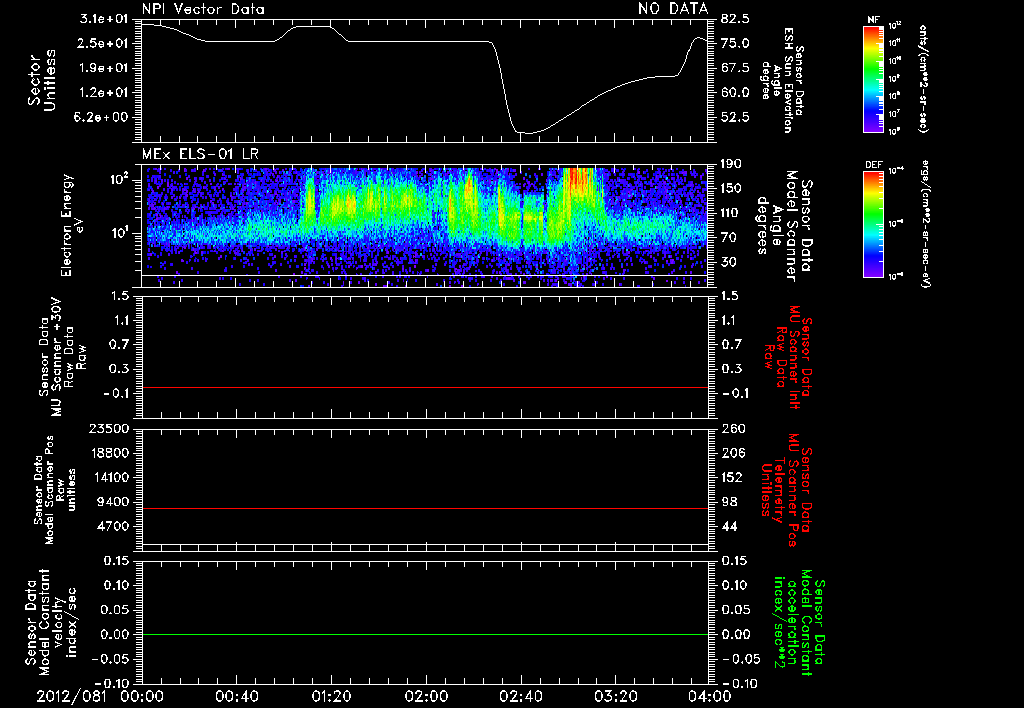
Task: Click the "1.2e+01" sector tick value
Action: (103, 93)
